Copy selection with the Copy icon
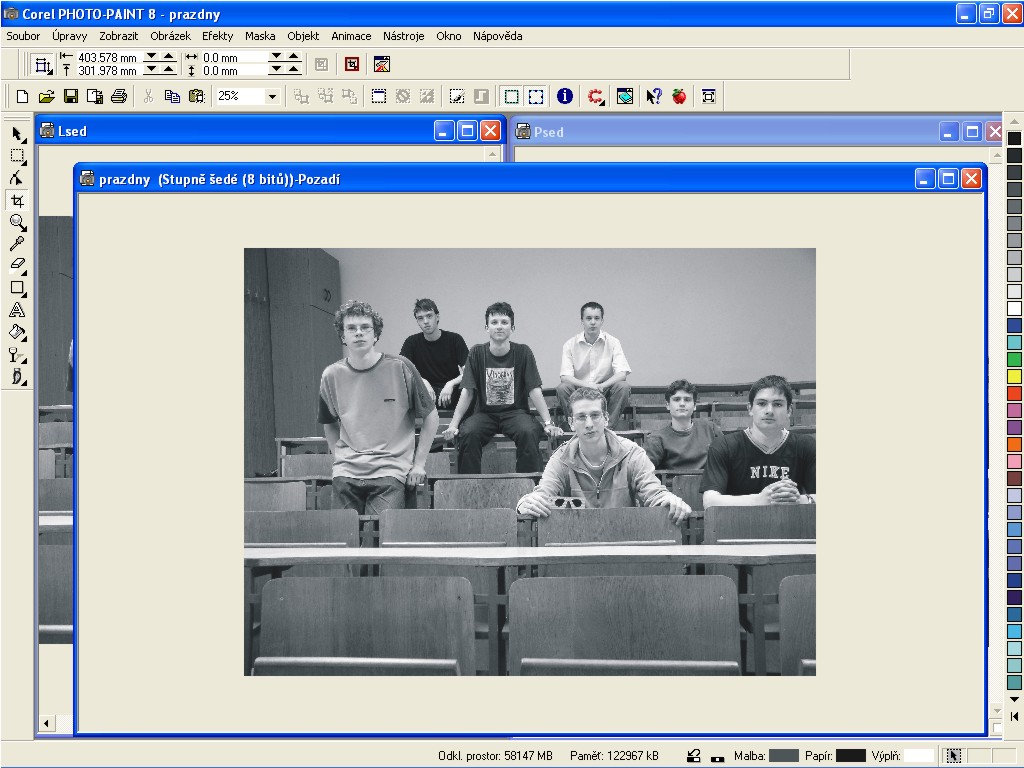1024x768 pixels. (172, 97)
